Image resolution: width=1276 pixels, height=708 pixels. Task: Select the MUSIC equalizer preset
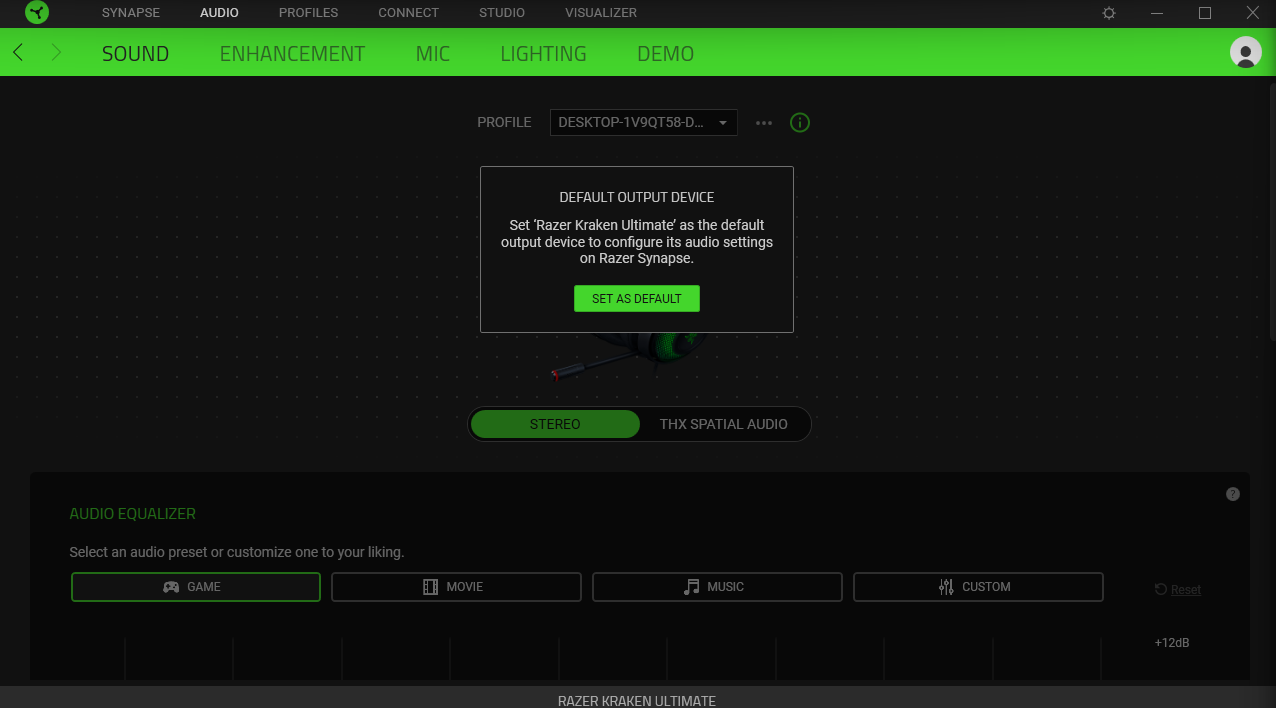(717, 587)
